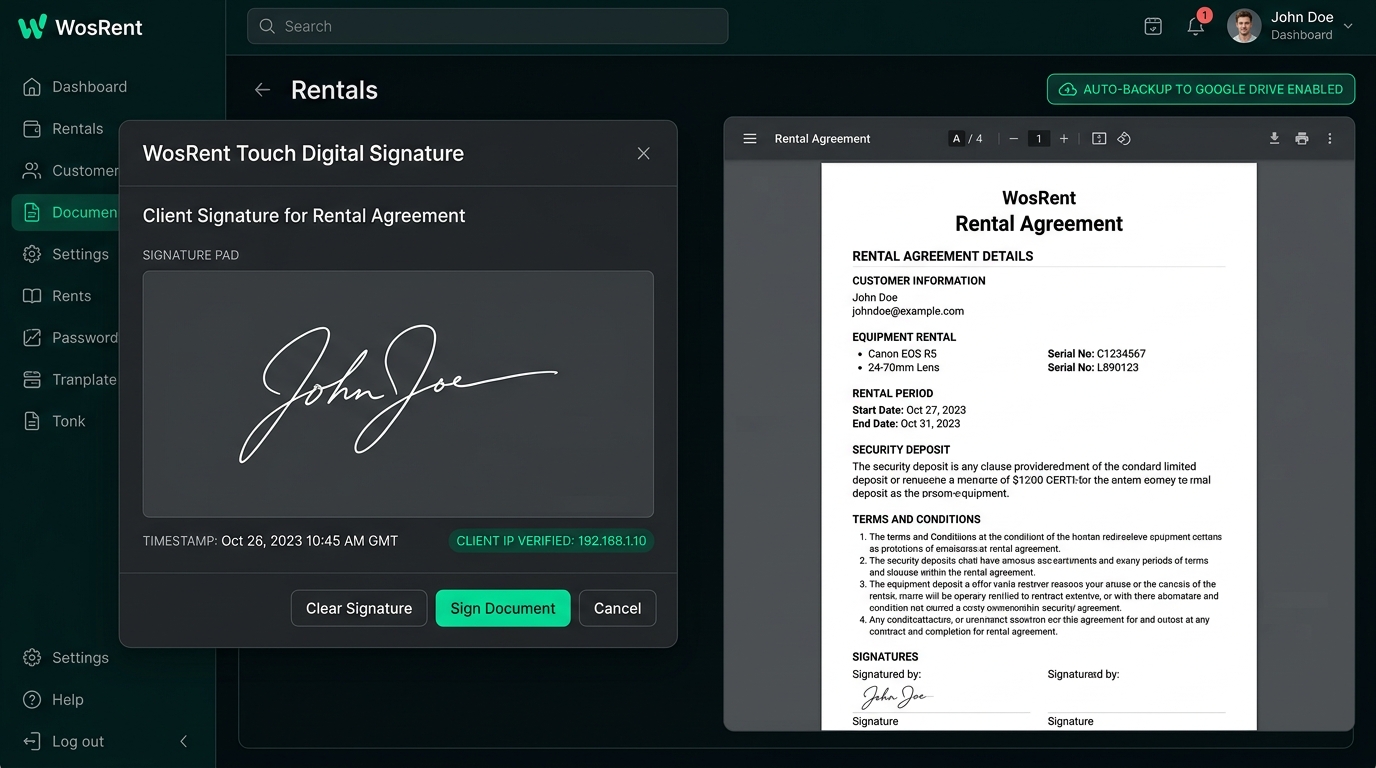Print the Rental Agreement PDF

pyautogui.click(x=1302, y=139)
